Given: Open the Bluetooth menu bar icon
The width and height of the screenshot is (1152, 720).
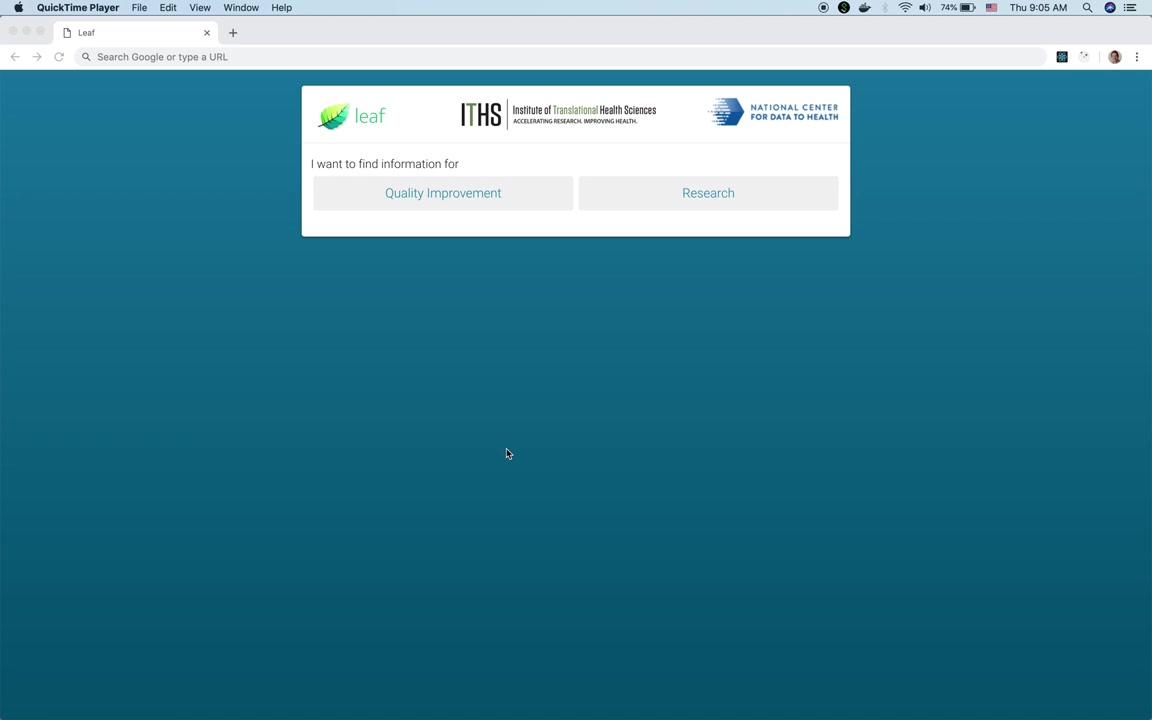Looking at the screenshot, I should coord(885,7).
